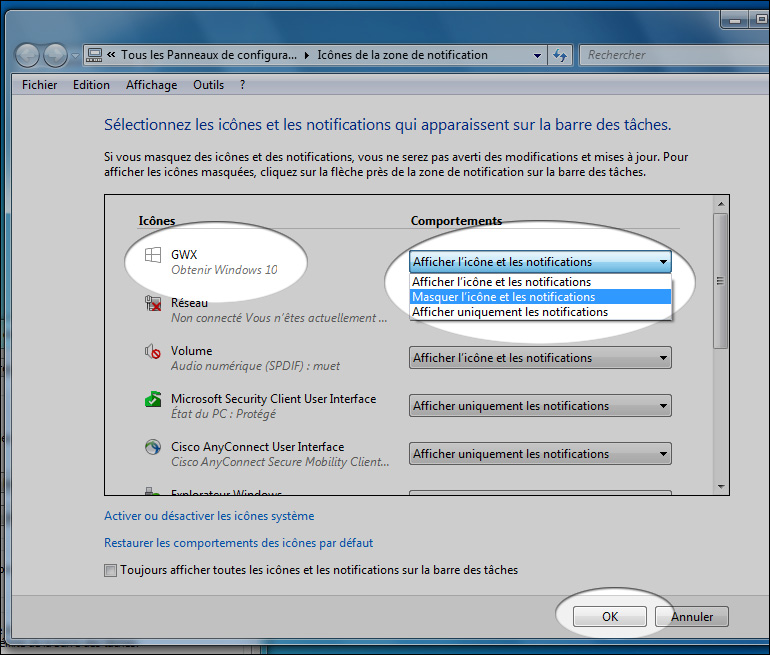Screen dimensions: 770x655
Task: Open Cisco AnyConnect behavior dropdown
Action: point(540,454)
